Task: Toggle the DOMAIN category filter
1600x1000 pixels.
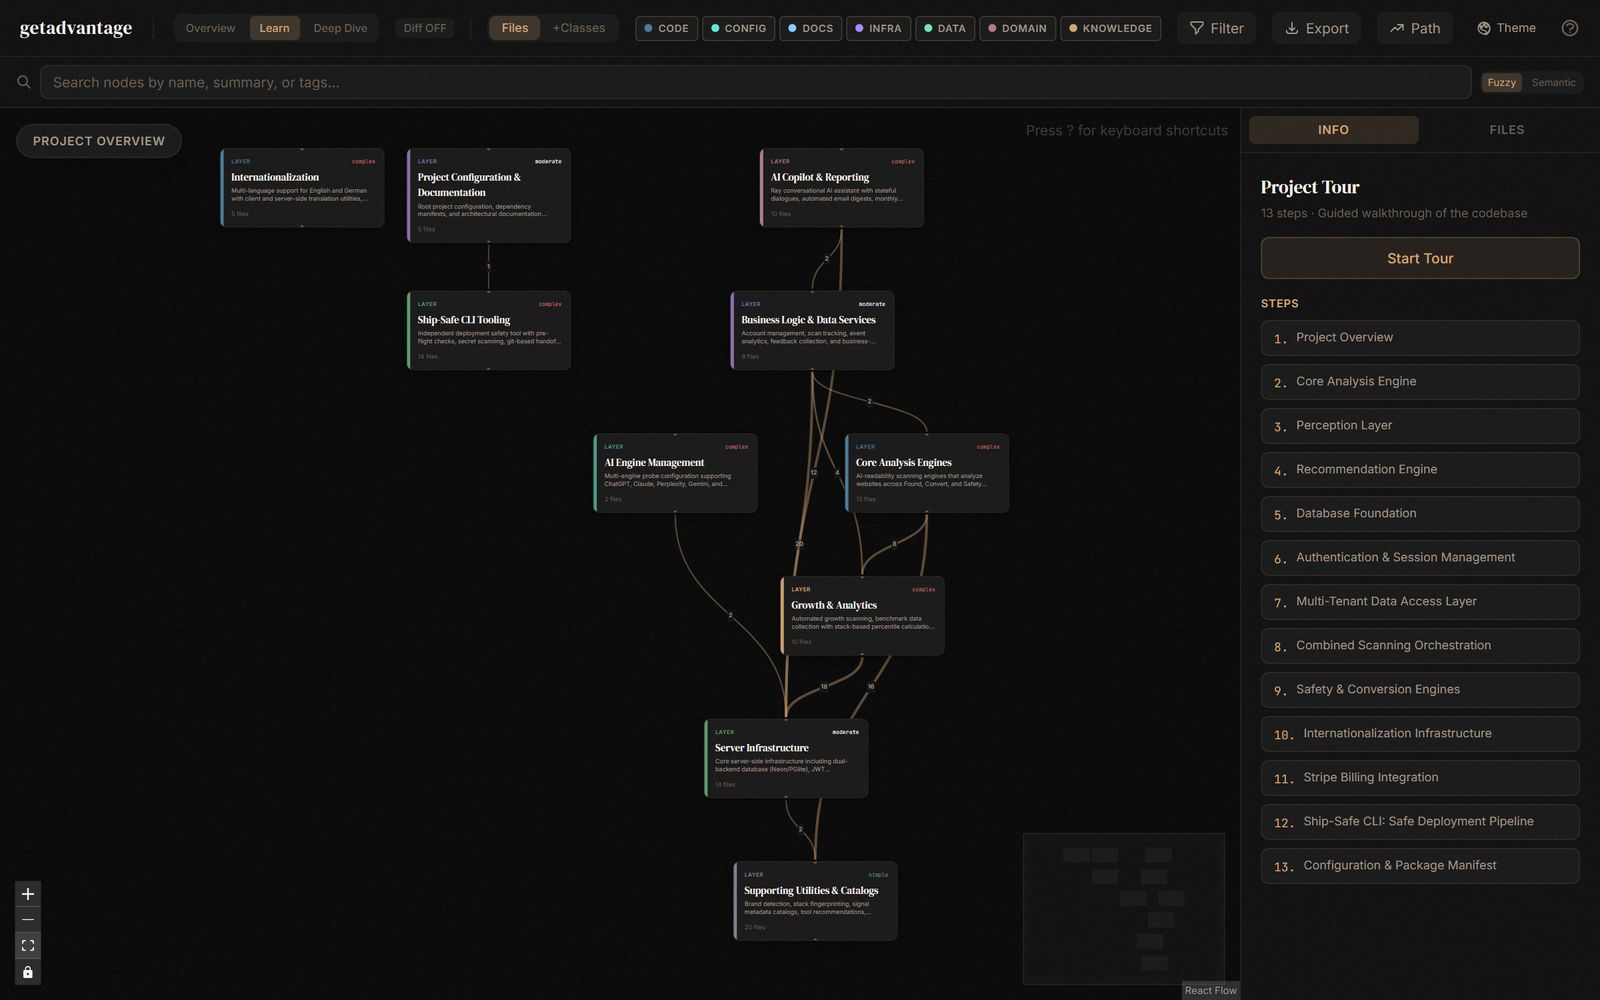Action: click(1017, 28)
